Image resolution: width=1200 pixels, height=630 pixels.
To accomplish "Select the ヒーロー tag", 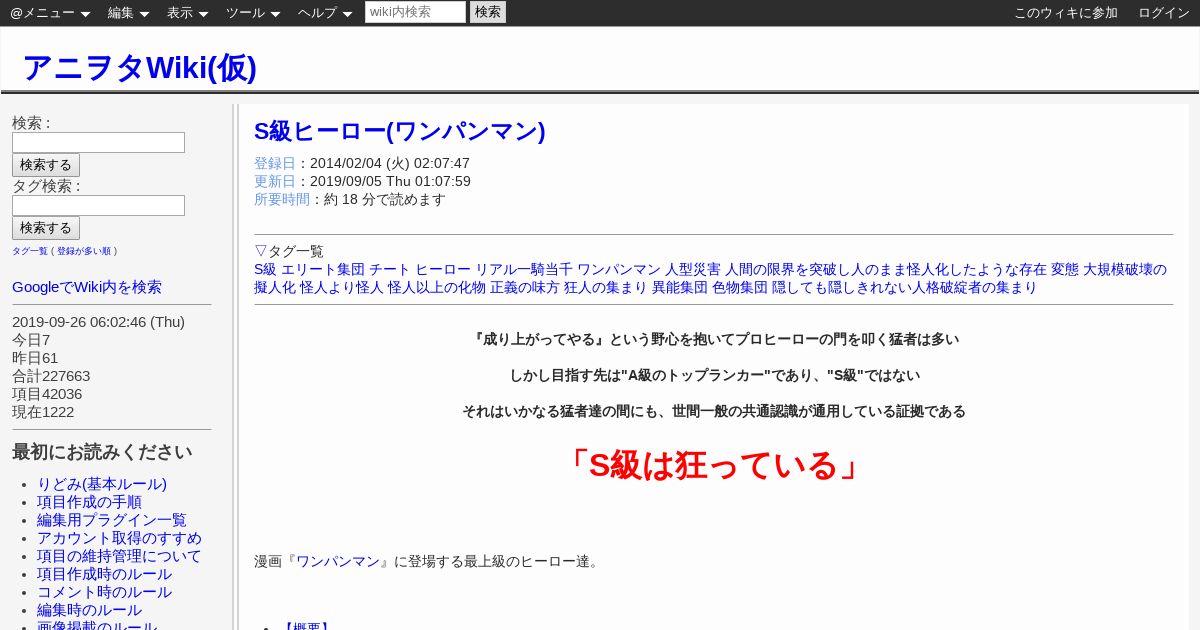I will 443,269.
